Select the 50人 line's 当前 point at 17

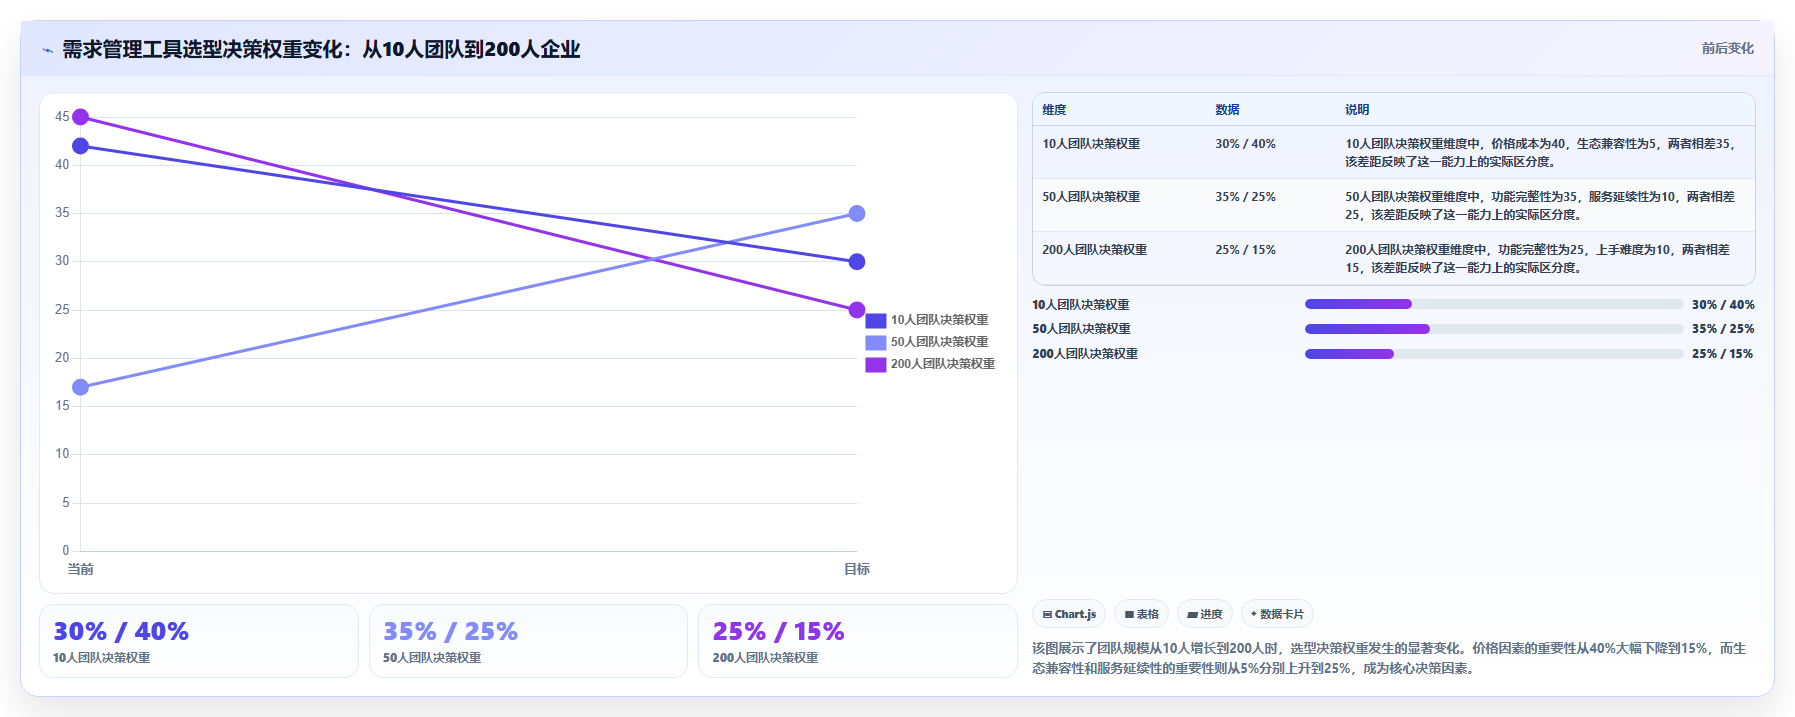coord(81,387)
